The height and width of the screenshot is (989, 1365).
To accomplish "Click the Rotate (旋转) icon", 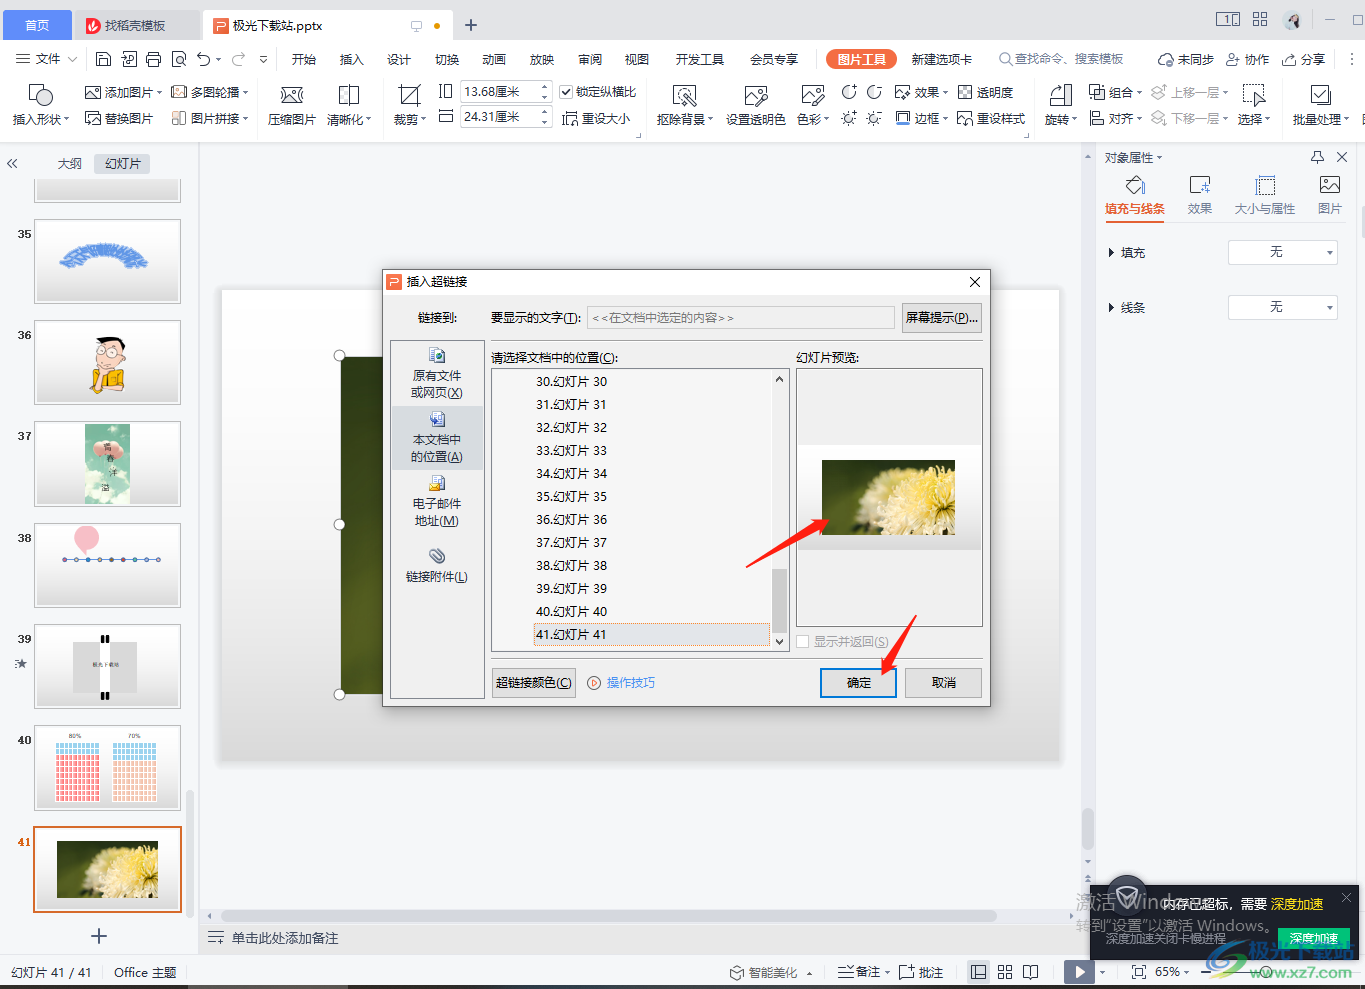I will [x=1060, y=95].
